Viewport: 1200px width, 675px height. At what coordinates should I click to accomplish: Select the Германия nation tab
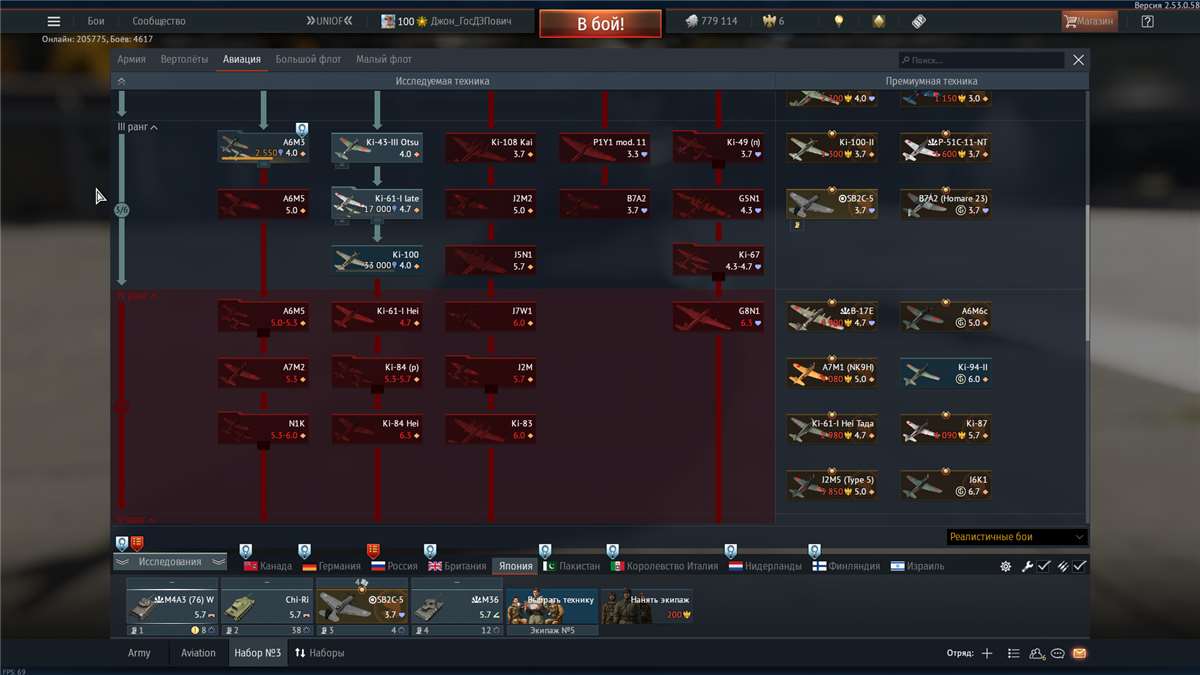[x=331, y=566]
